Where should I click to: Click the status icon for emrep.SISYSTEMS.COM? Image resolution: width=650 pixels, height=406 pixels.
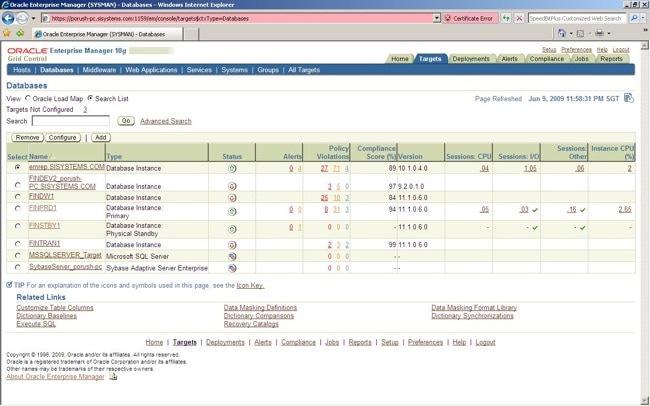click(232, 168)
